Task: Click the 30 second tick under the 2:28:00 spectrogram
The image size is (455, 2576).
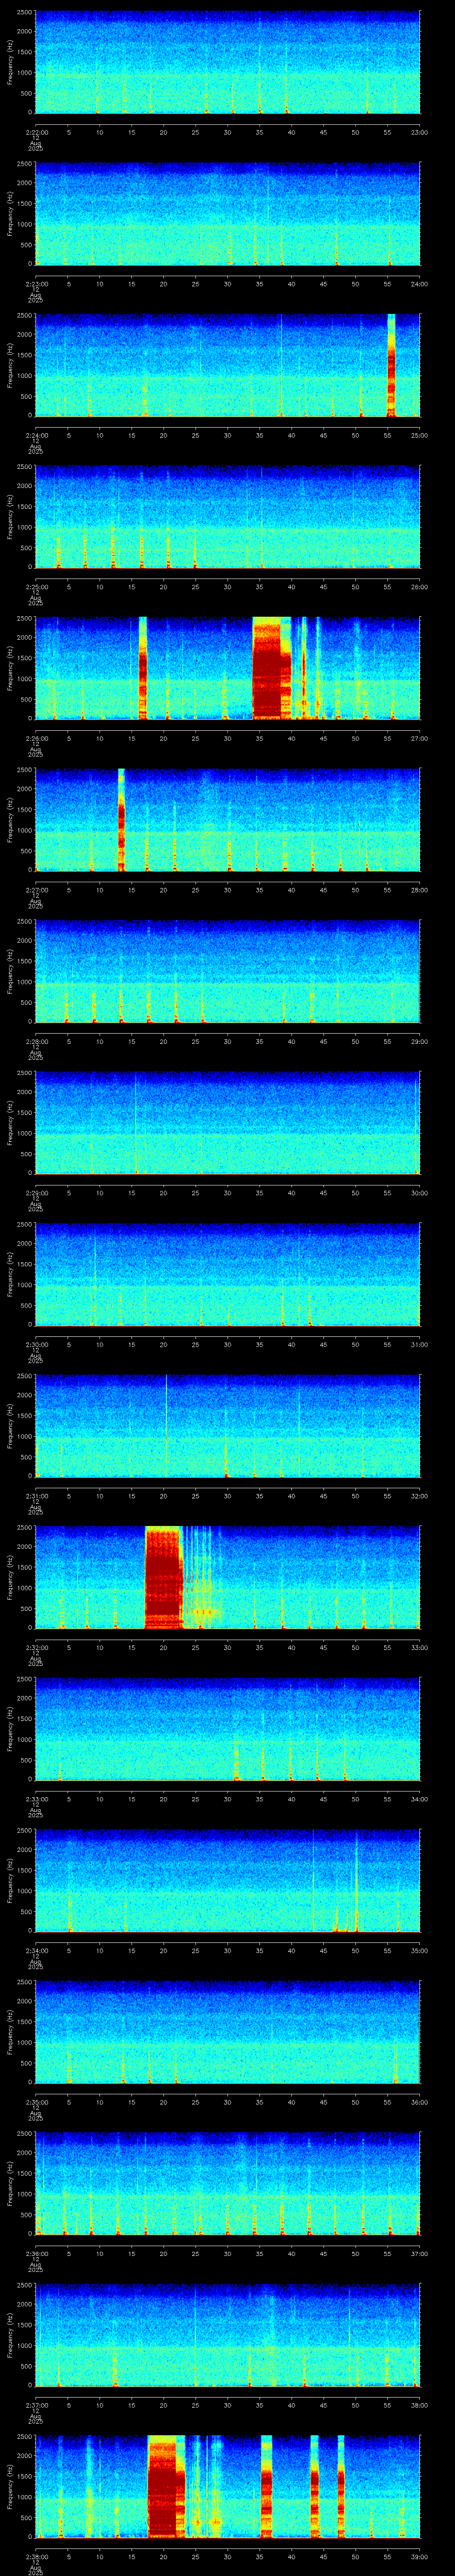Action: coord(228,1042)
